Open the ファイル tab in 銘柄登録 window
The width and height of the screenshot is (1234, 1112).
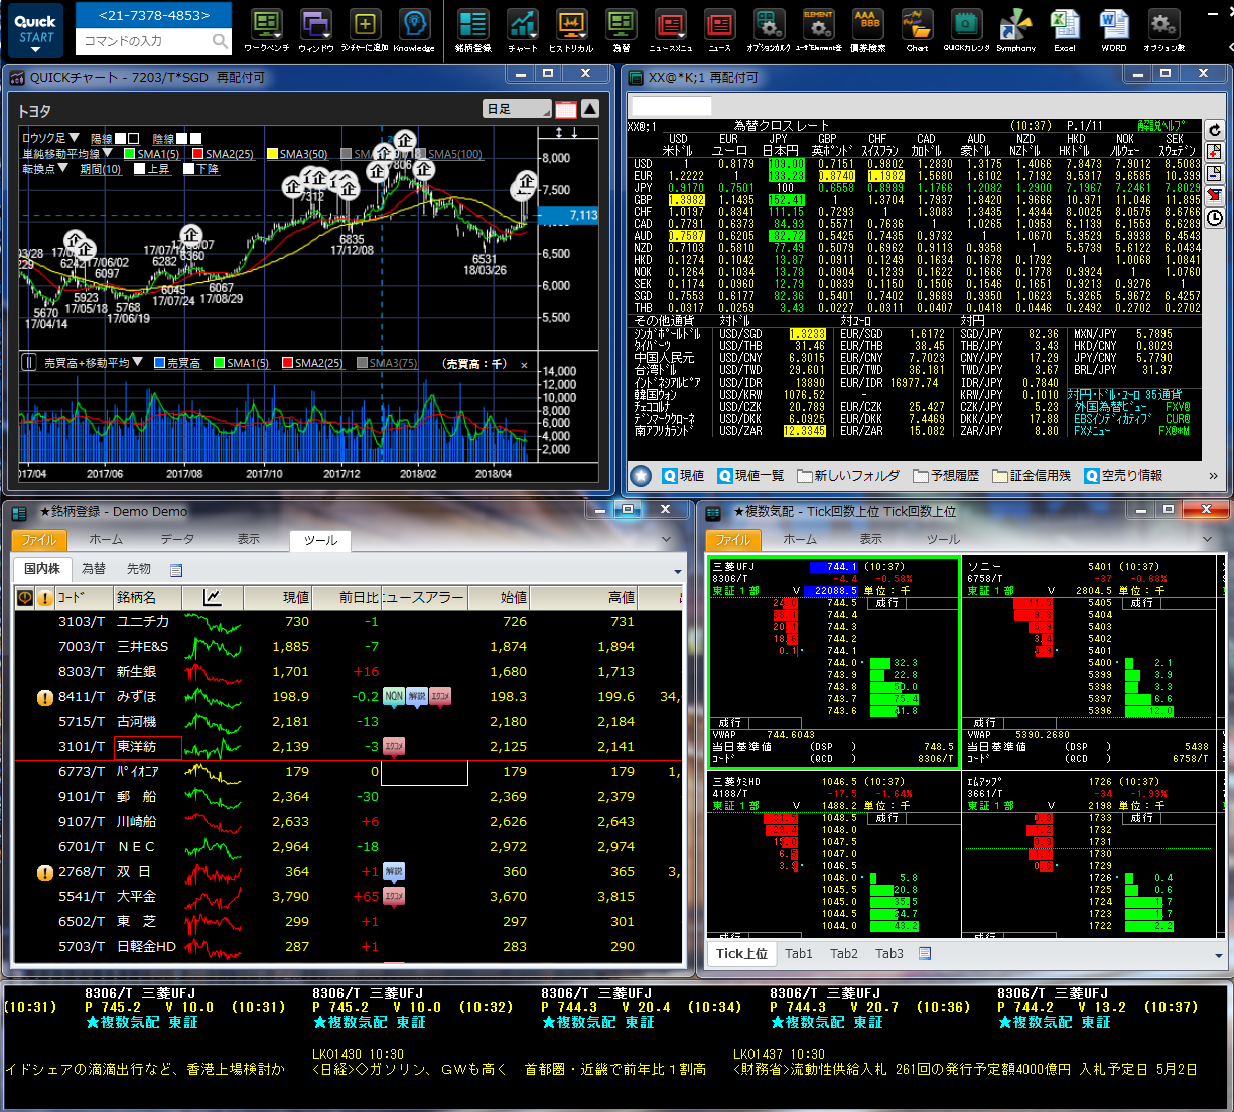[x=39, y=540]
